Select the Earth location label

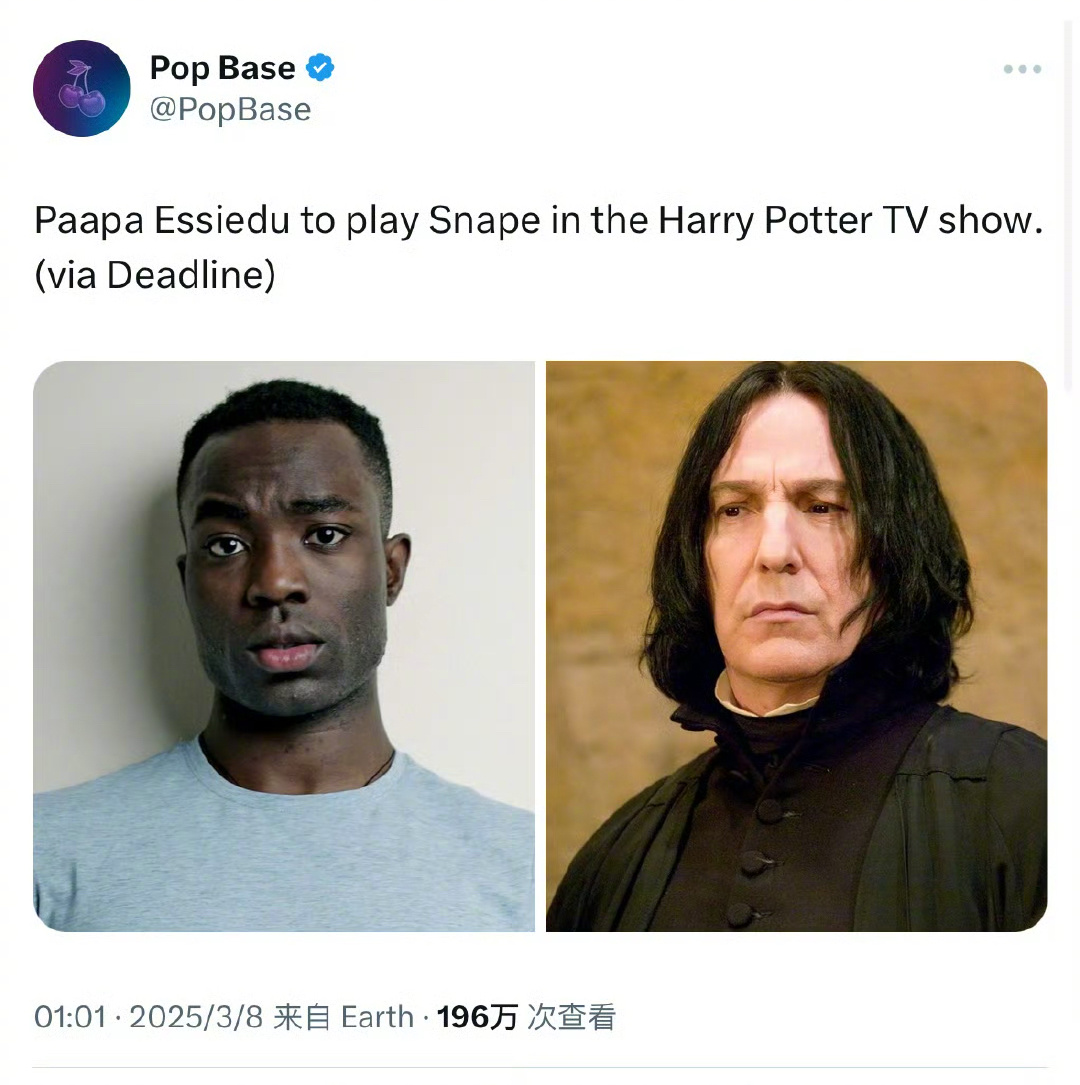pos(377,1017)
